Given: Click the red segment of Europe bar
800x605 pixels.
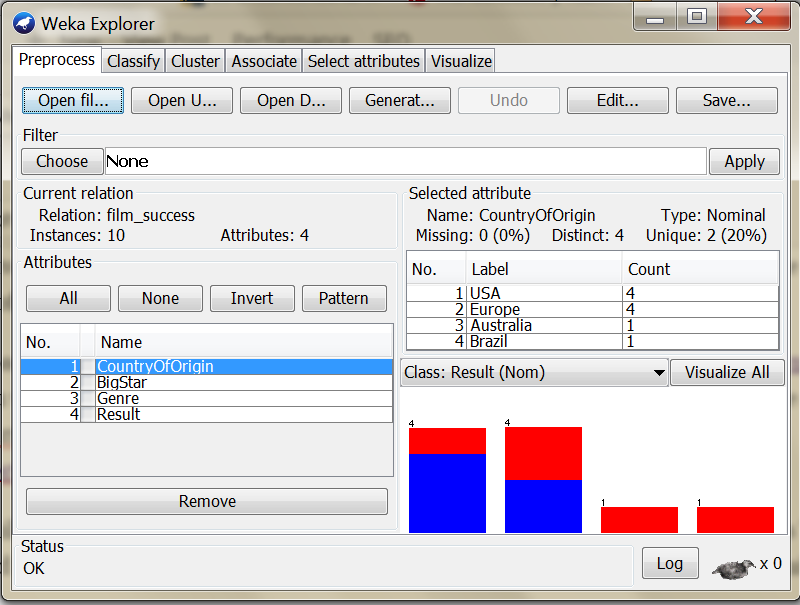Looking at the screenshot, I should click(x=543, y=453).
